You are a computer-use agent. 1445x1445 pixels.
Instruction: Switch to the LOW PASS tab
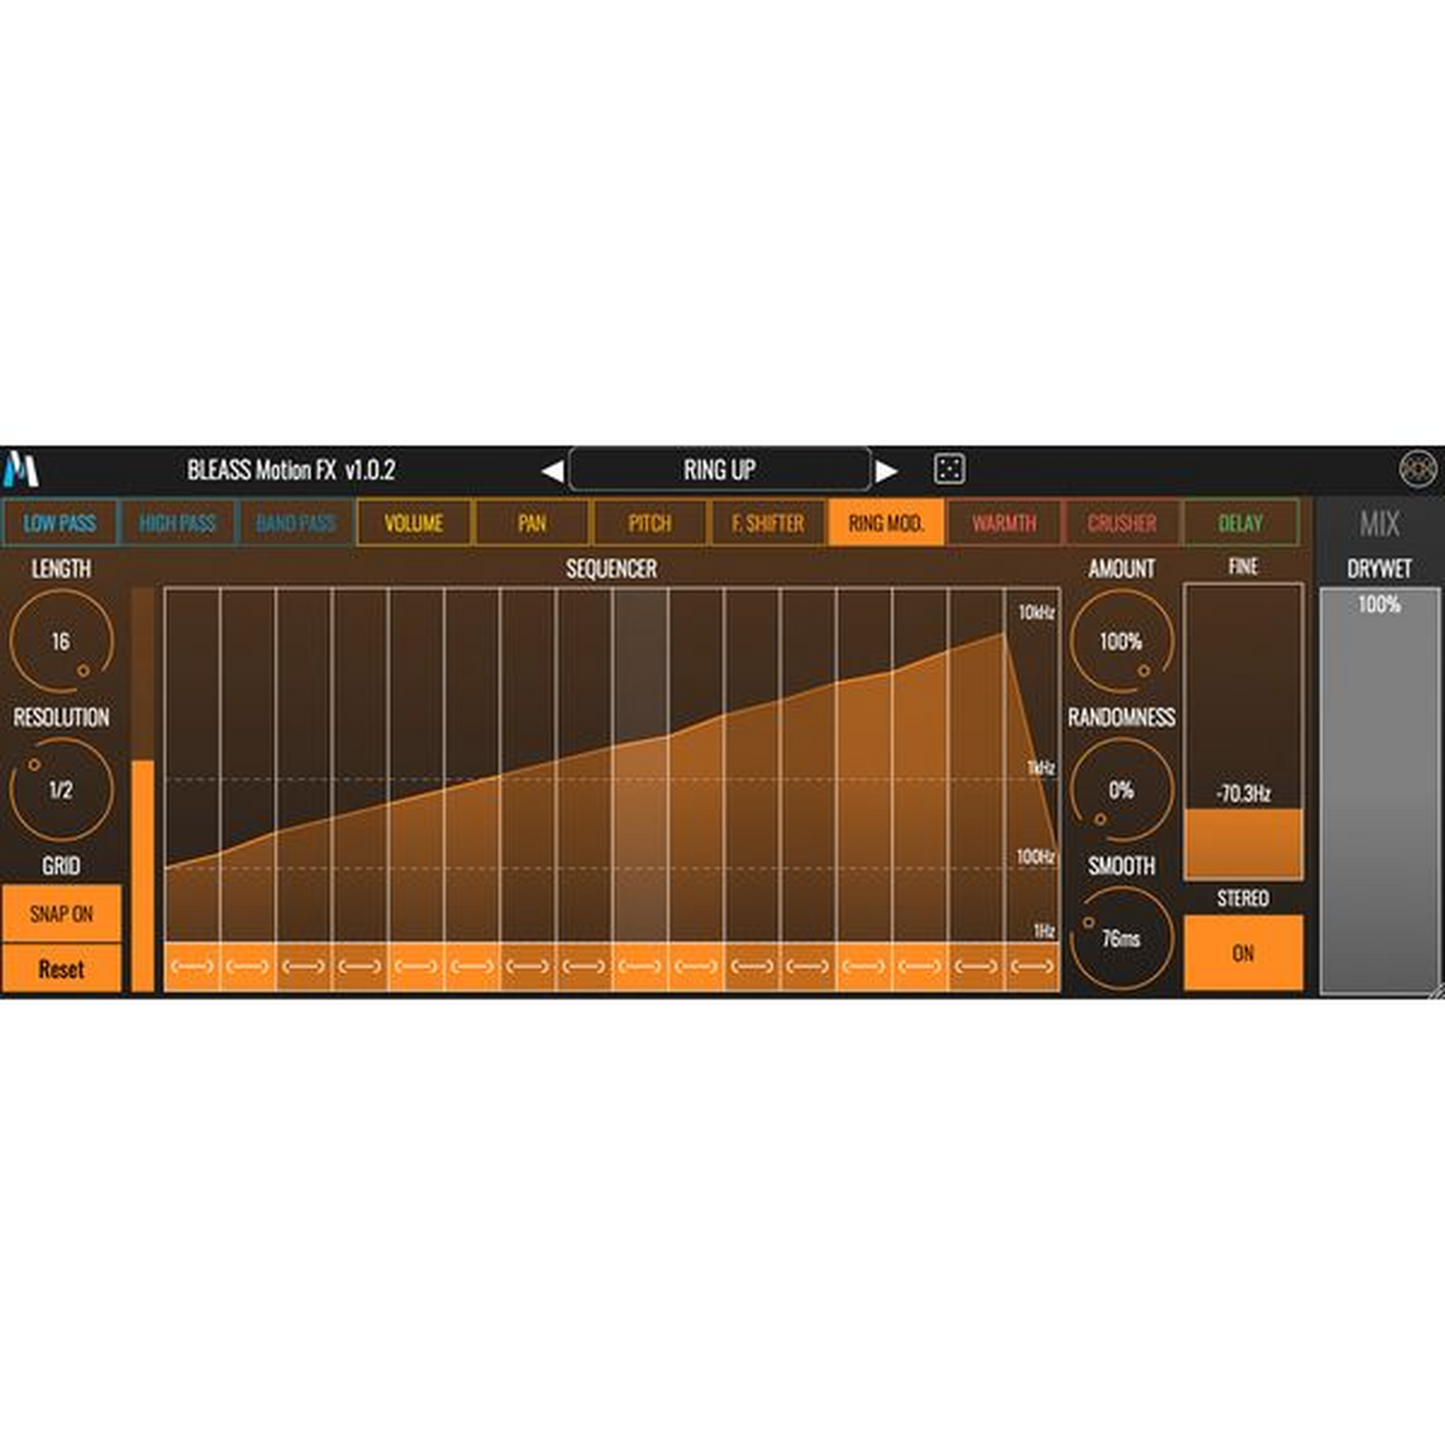coord(61,522)
